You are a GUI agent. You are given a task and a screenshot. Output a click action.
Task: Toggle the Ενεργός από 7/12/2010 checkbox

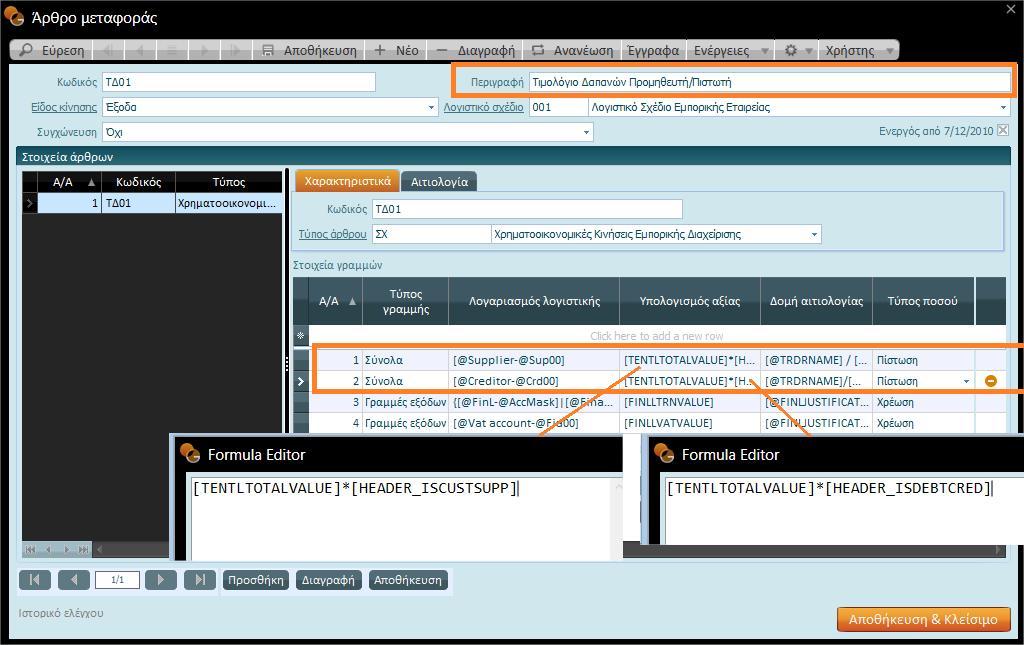pyautogui.click(x=1003, y=131)
